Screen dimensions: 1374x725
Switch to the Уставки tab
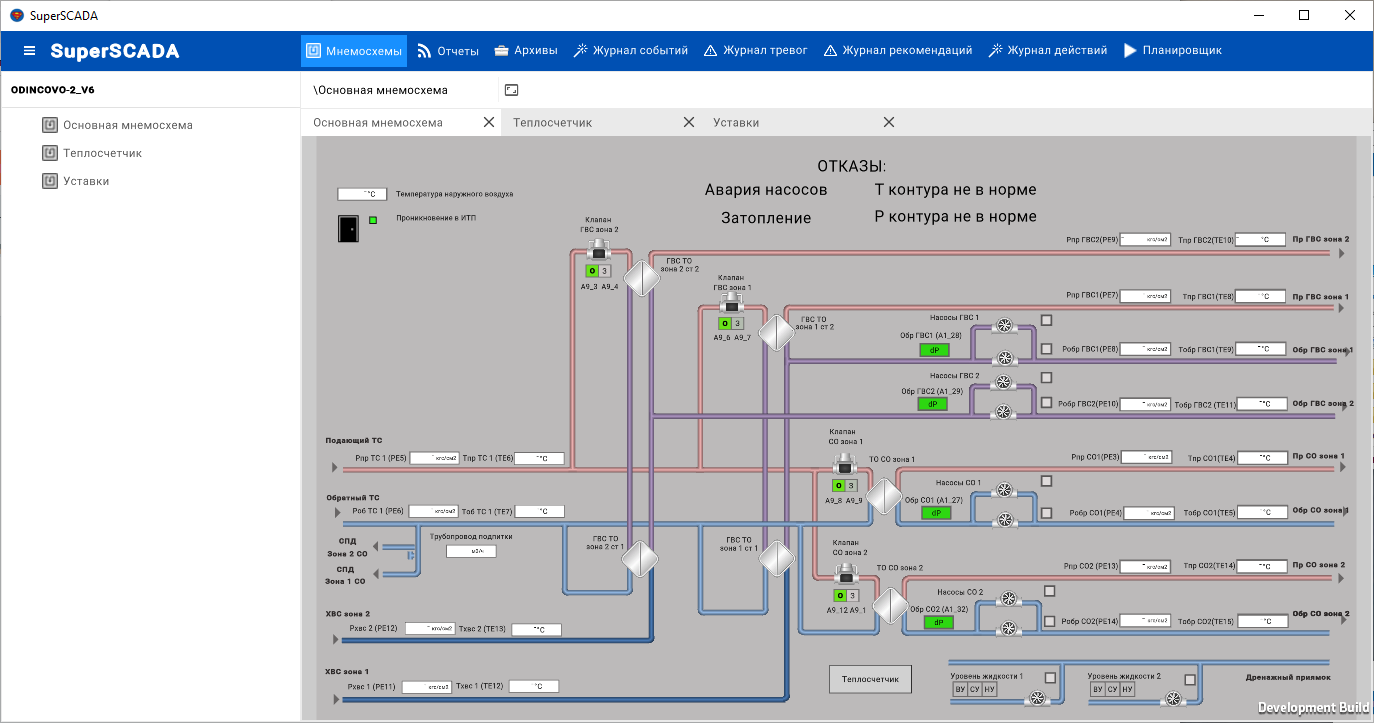[x=736, y=122]
